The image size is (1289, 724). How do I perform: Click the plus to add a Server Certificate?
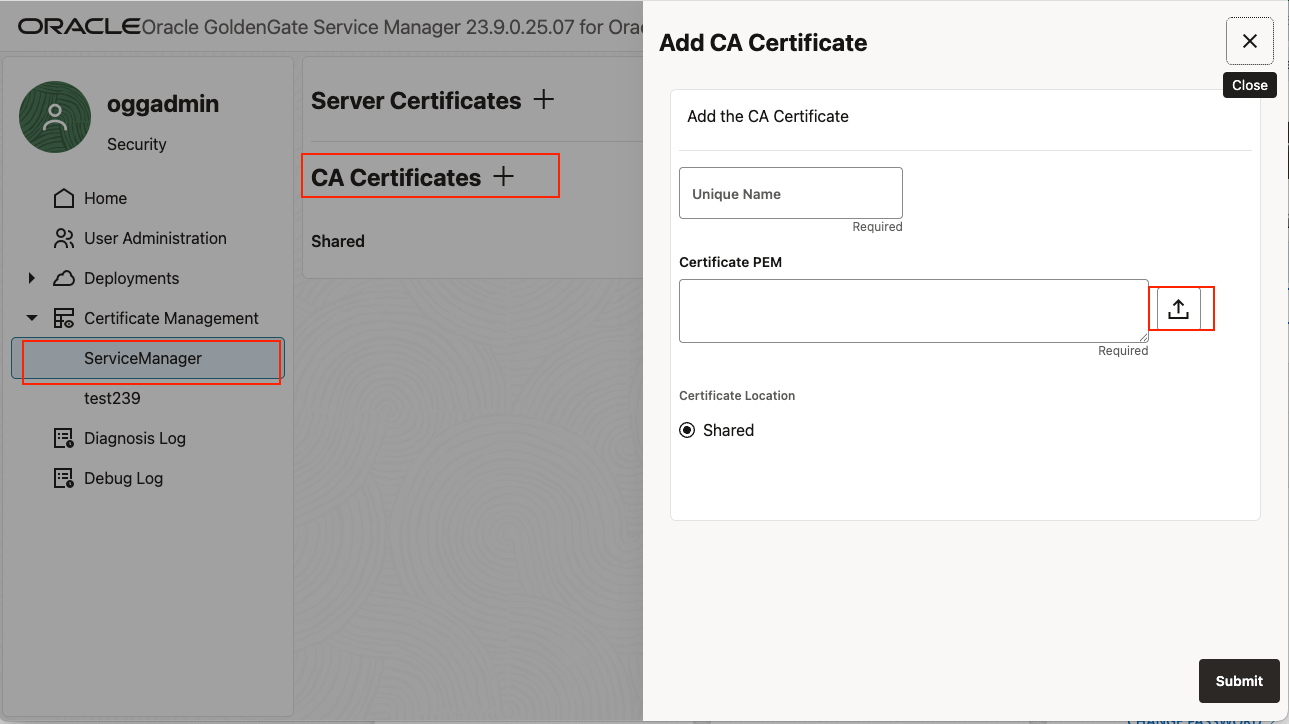pyautogui.click(x=542, y=100)
